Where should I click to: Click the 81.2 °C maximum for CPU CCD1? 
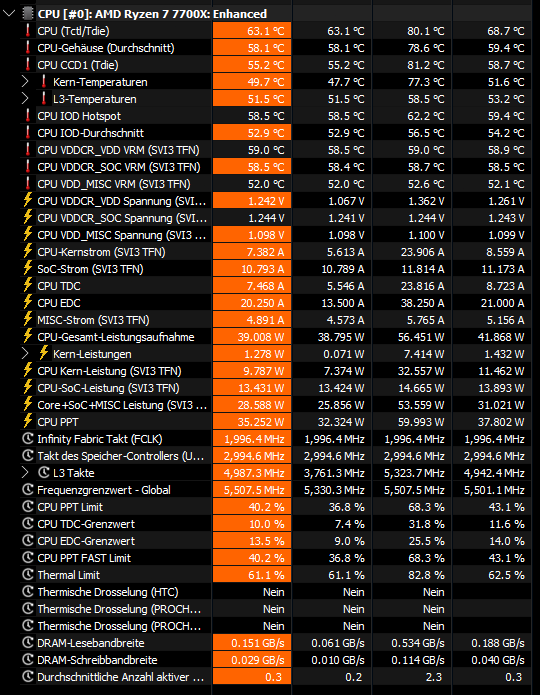pyautogui.click(x=426, y=65)
